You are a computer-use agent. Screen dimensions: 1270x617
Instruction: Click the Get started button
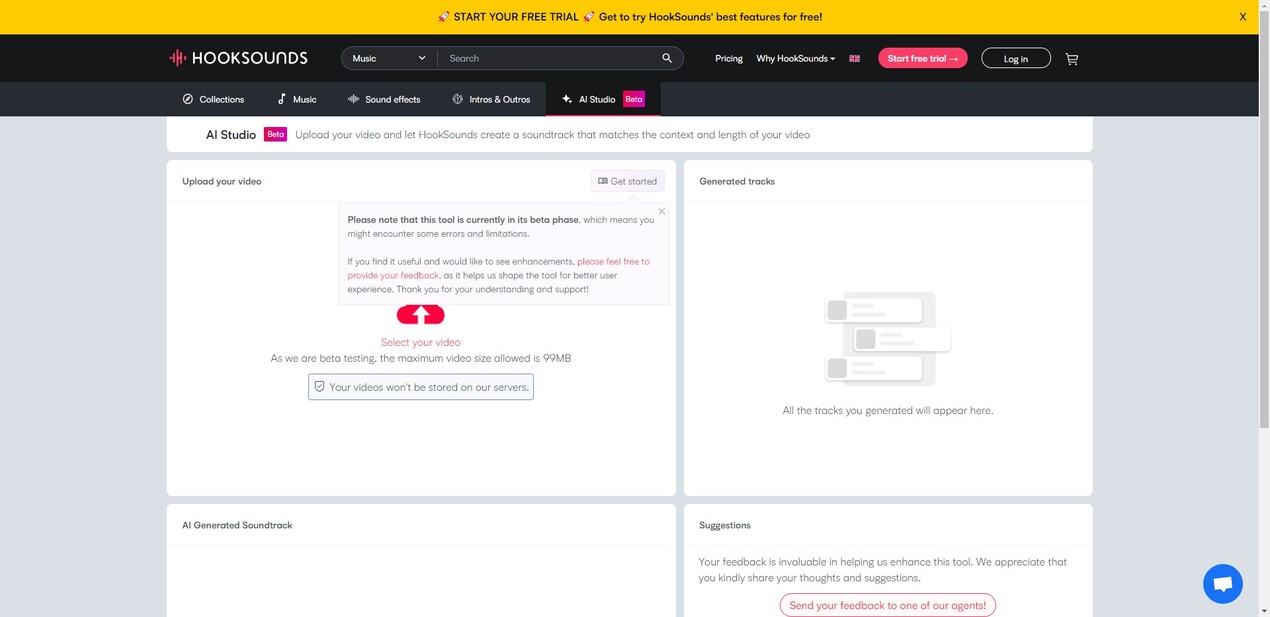point(627,181)
